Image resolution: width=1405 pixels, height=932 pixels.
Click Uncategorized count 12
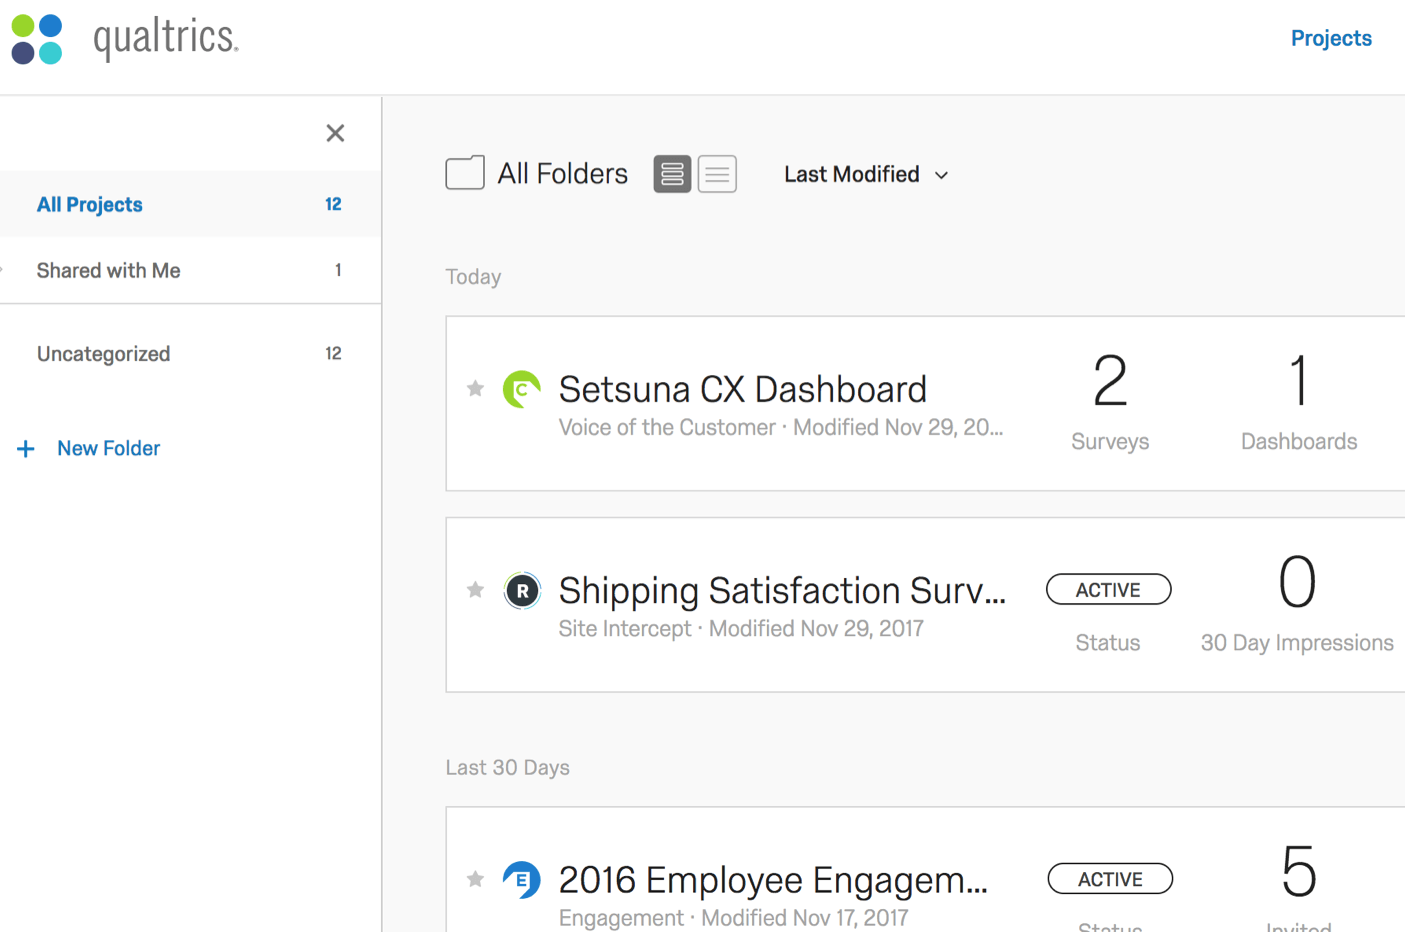click(333, 353)
